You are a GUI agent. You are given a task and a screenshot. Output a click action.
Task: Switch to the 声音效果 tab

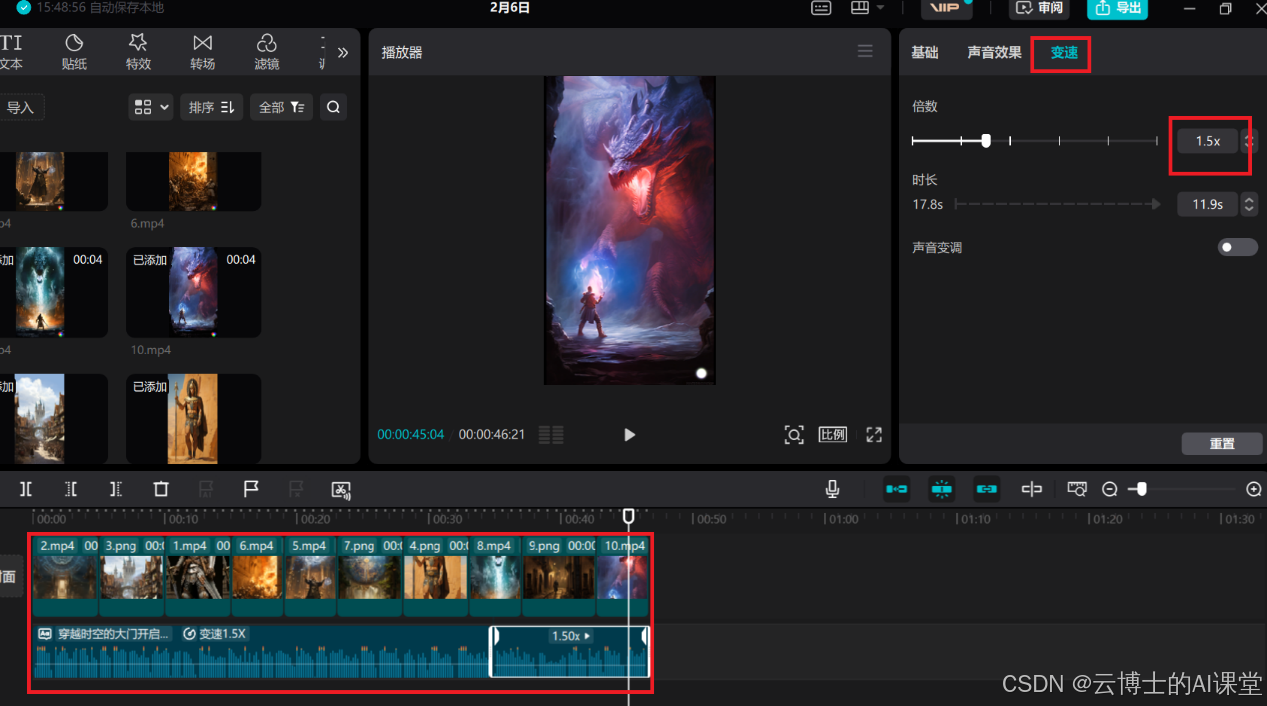pyautogui.click(x=994, y=53)
